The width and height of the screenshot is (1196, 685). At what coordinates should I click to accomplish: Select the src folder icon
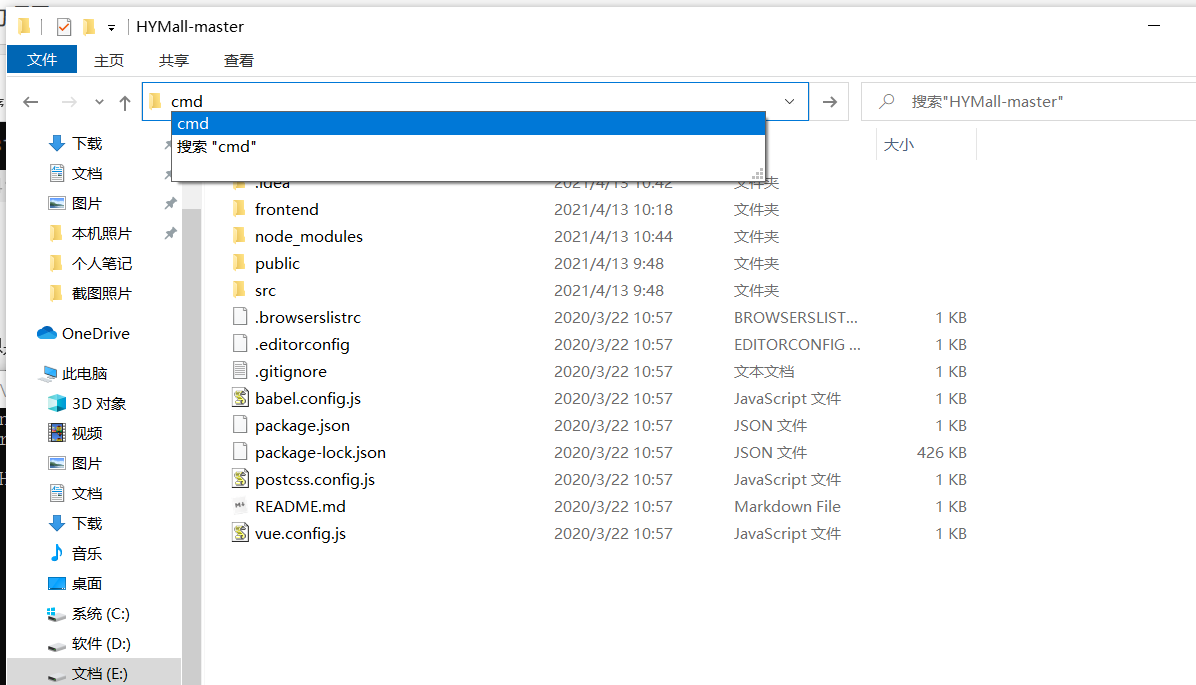point(240,290)
